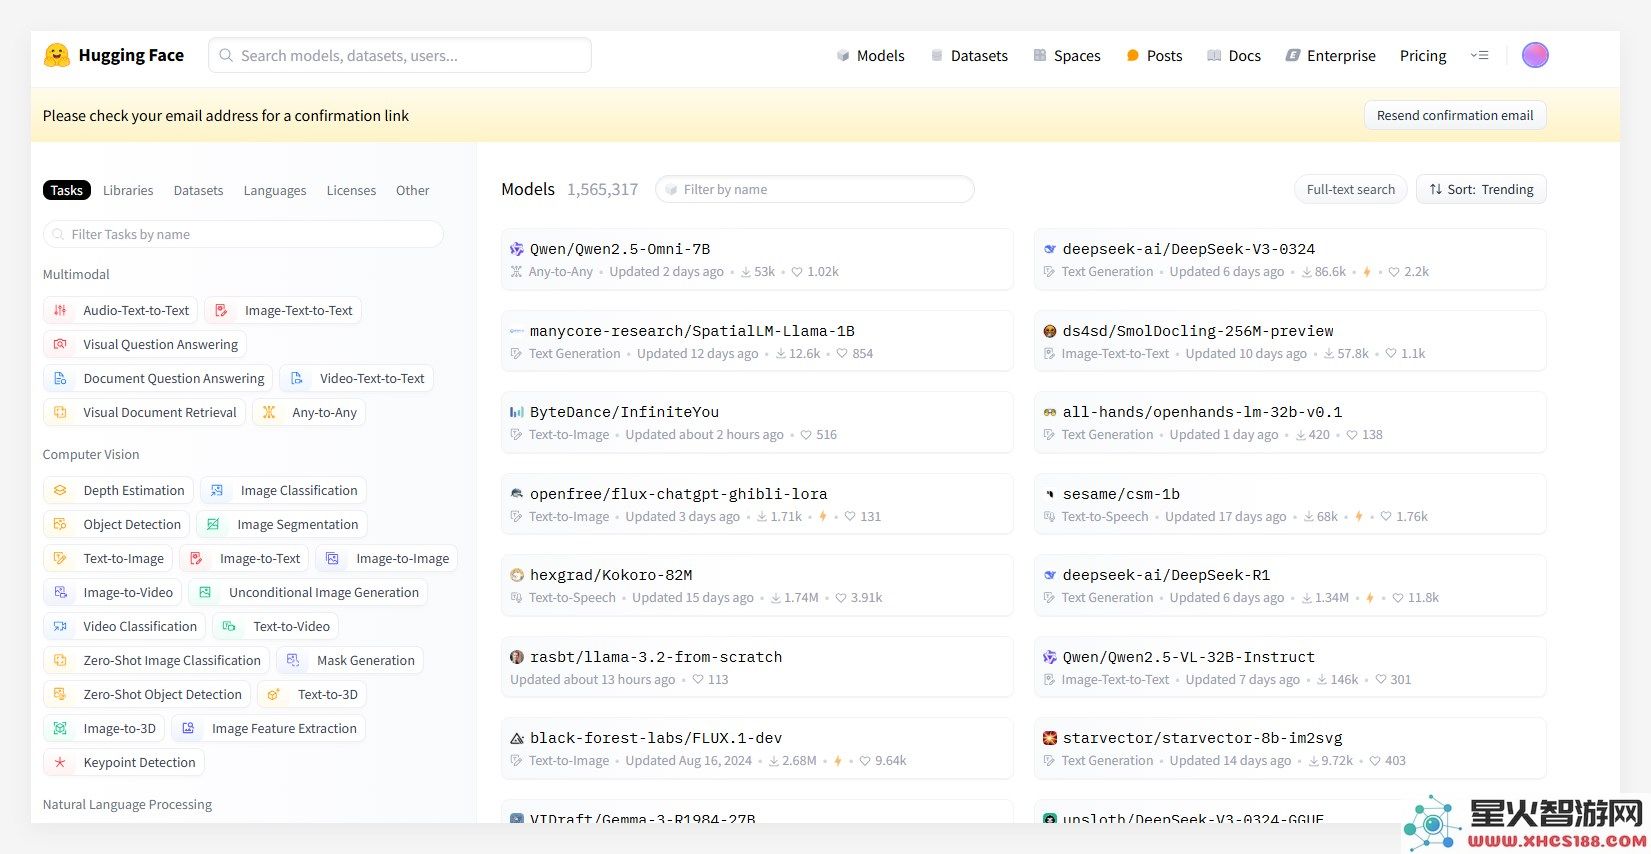Select the Zero-Shot Object Detection task filter
The height and width of the screenshot is (854, 1651).
click(147, 694)
